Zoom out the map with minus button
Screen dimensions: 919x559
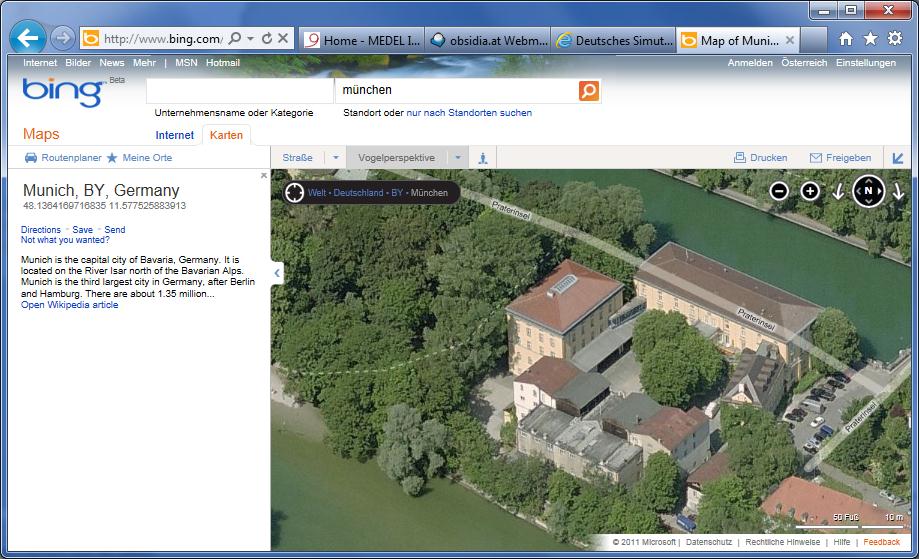(x=779, y=191)
